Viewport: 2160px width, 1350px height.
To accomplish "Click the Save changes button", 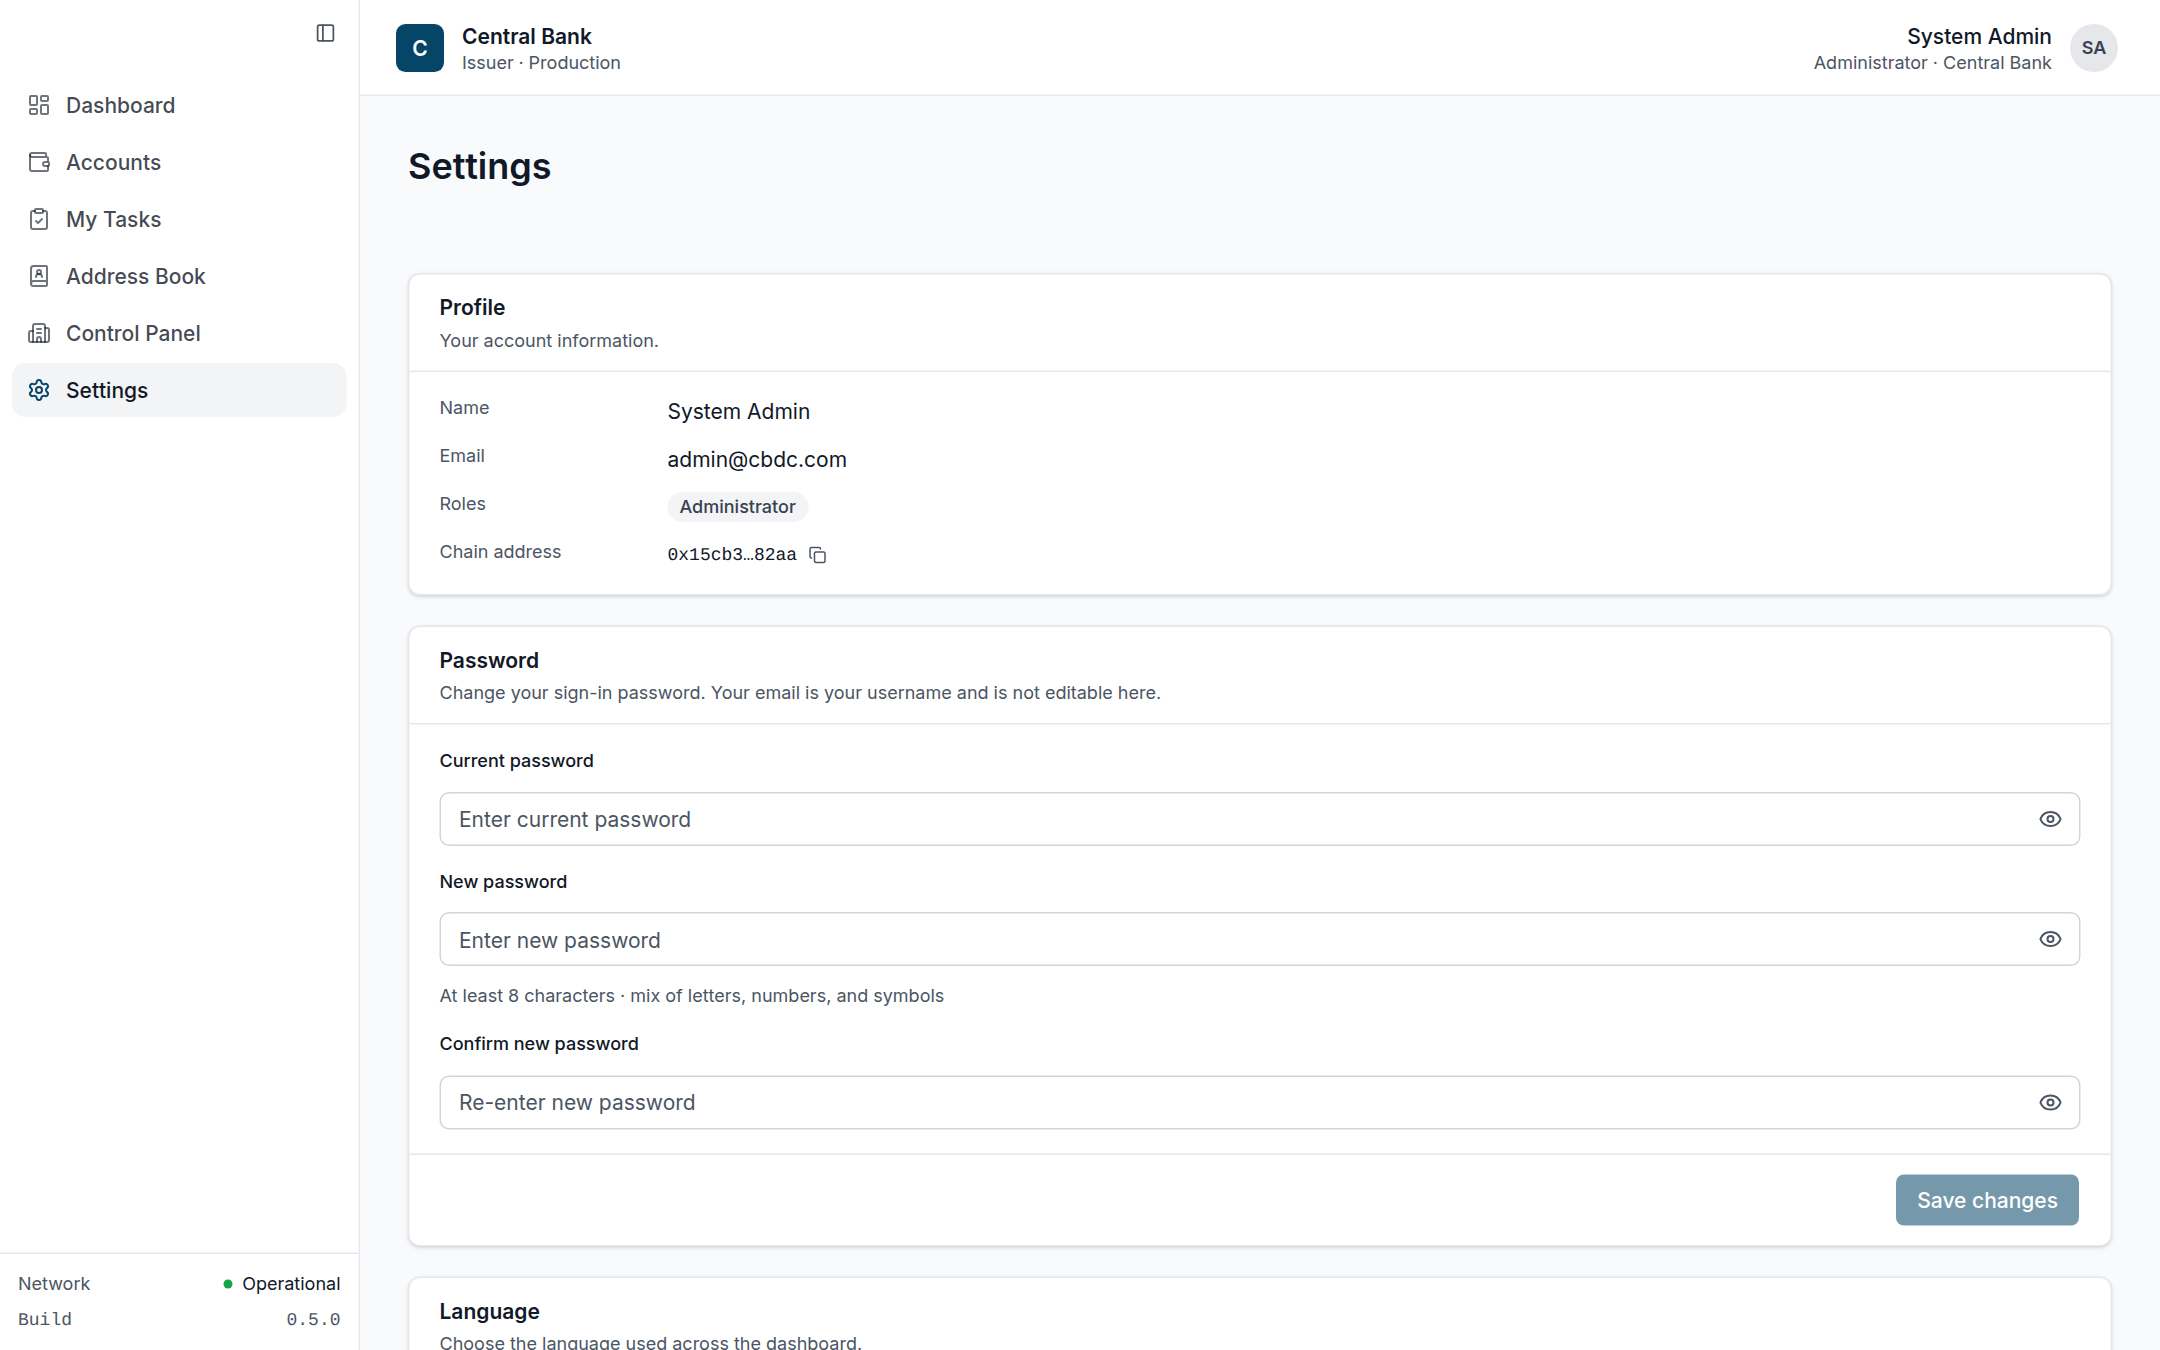I will pos(1987,1200).
